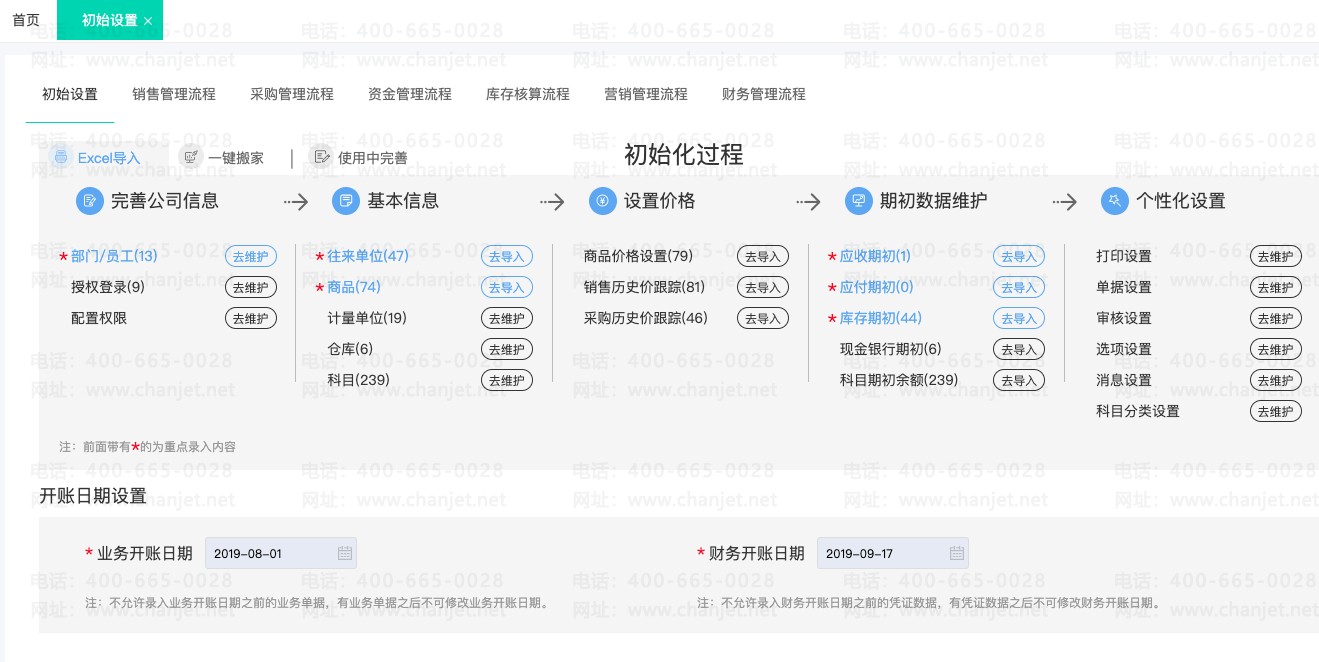
Task: Click the 使用中完善 label
Action: tap(373, 157)
